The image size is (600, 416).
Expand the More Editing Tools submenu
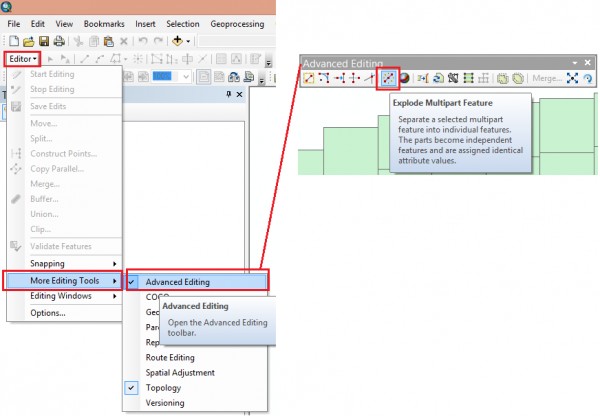point(64,281)
